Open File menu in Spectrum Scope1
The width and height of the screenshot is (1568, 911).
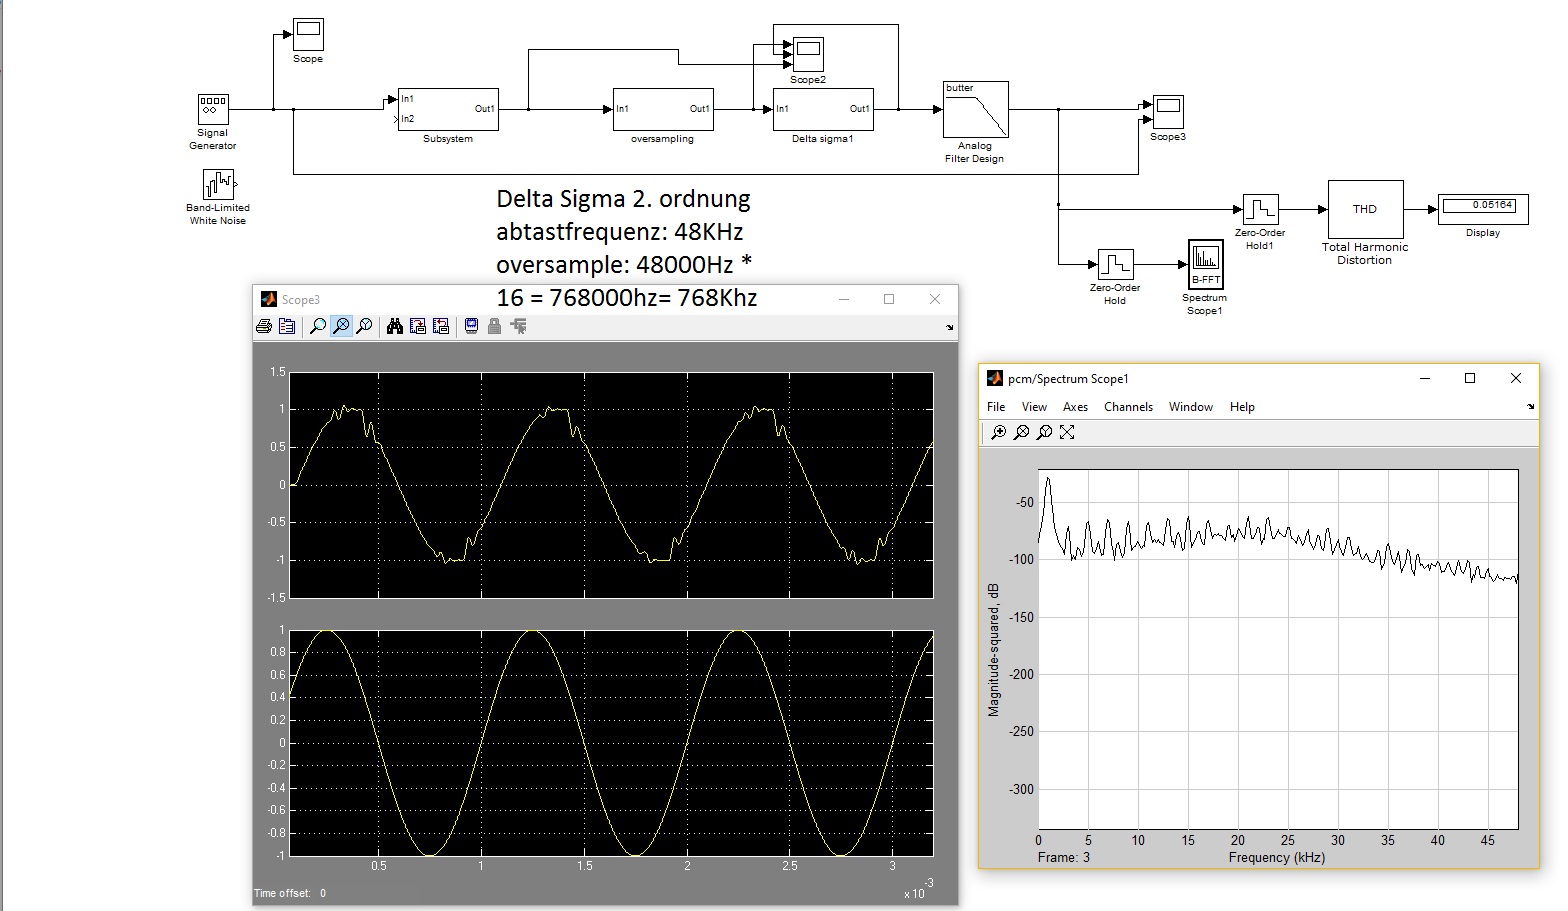click(x=996, y=407)
